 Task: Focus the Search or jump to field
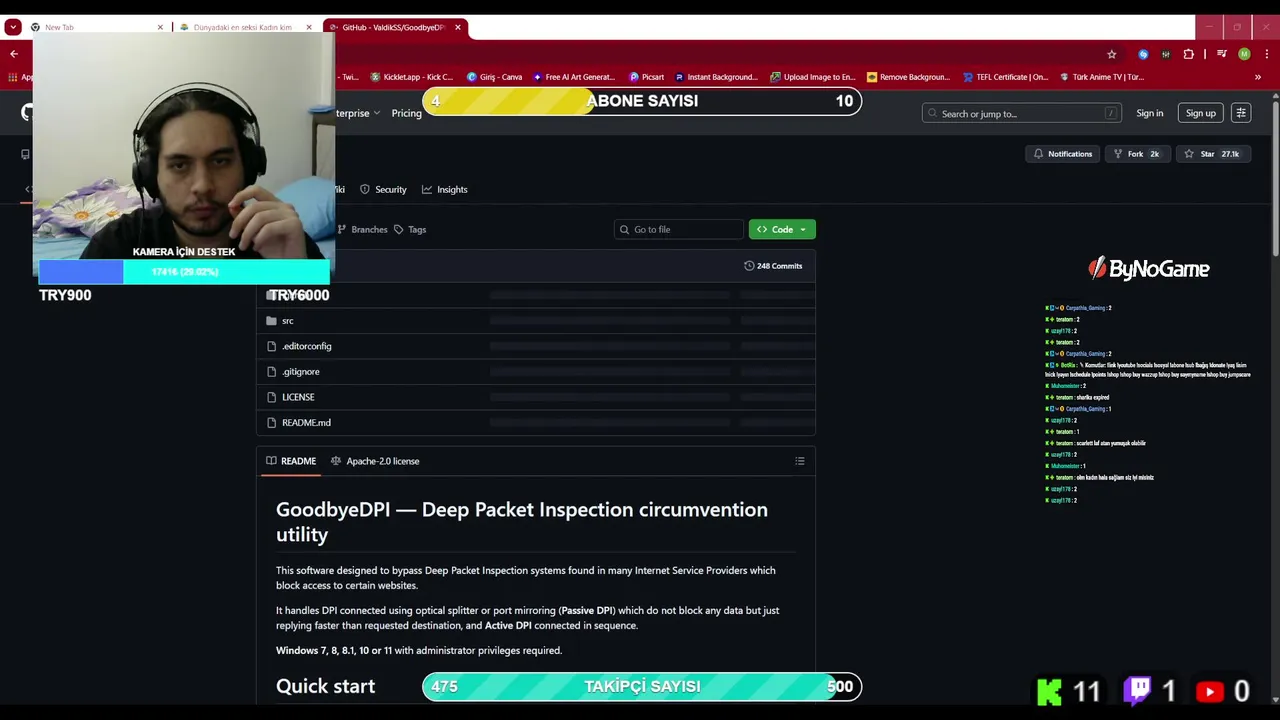(1021, 113)
